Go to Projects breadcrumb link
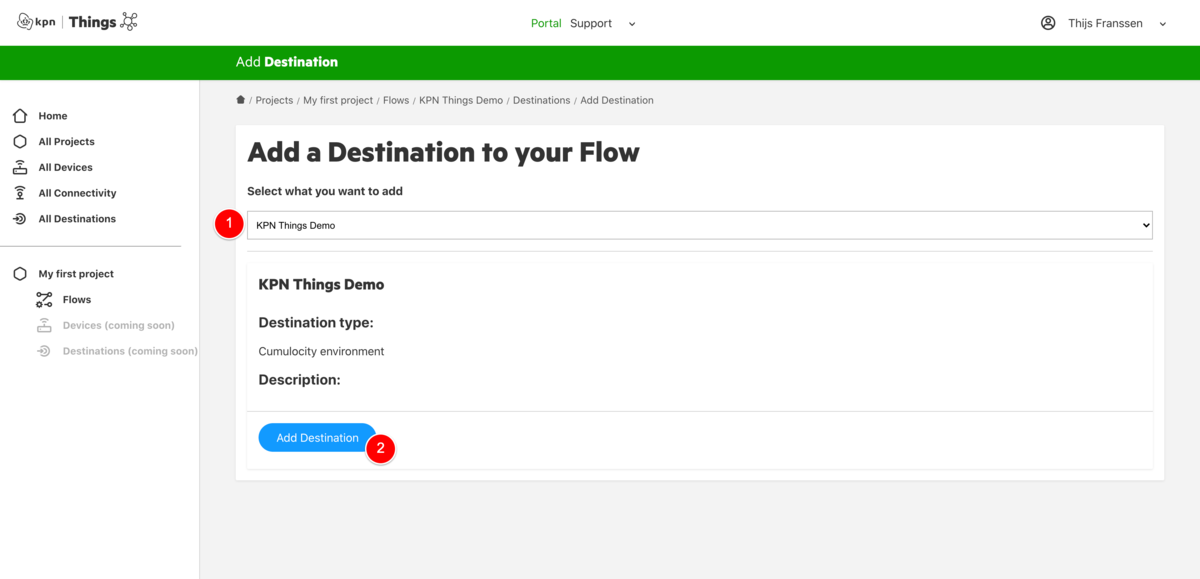This screenshot has width=1200, height=579. pos(274,100)
